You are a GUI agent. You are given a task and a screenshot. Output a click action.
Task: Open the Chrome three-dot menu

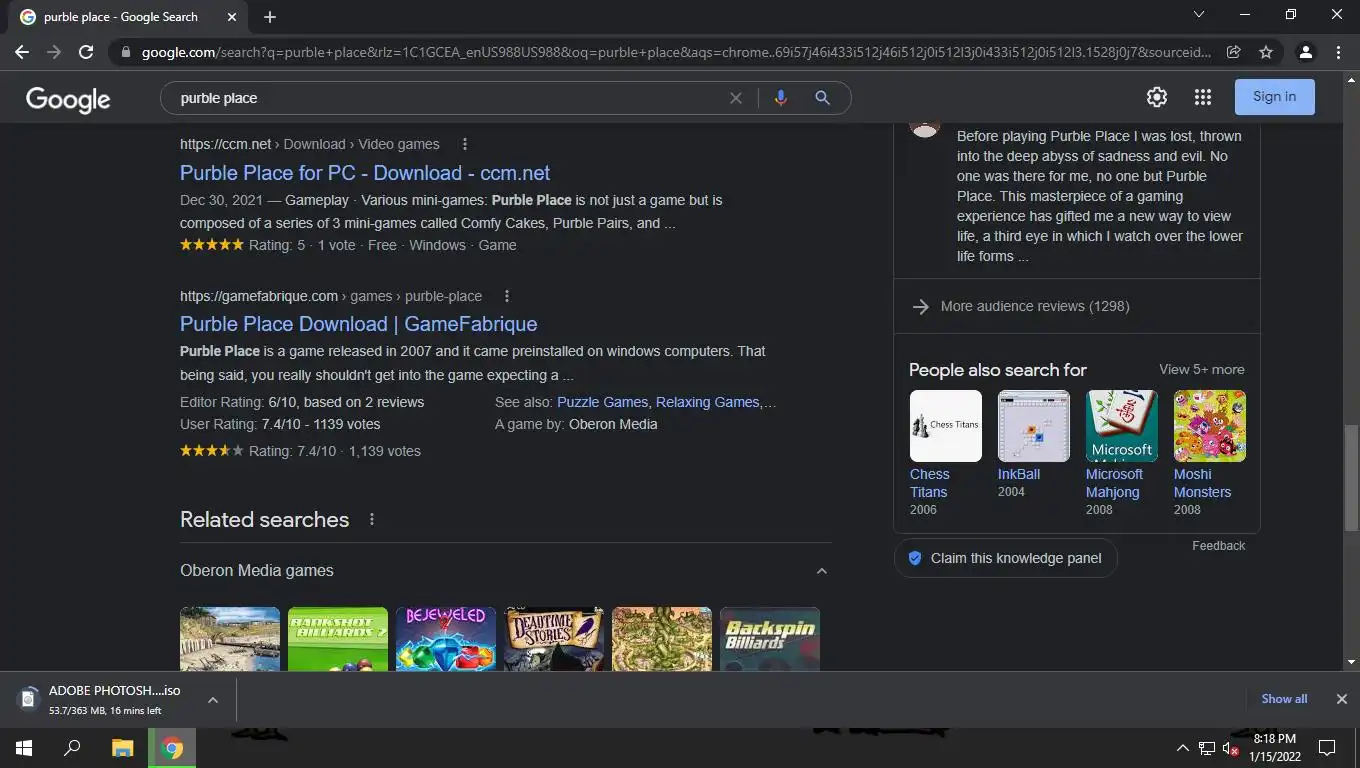1339,52
